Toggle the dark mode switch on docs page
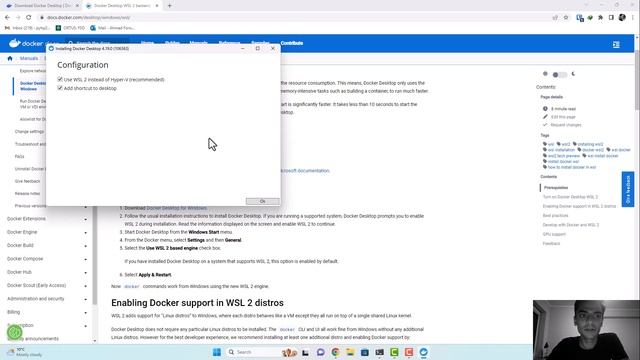 (x=559, y=75)
